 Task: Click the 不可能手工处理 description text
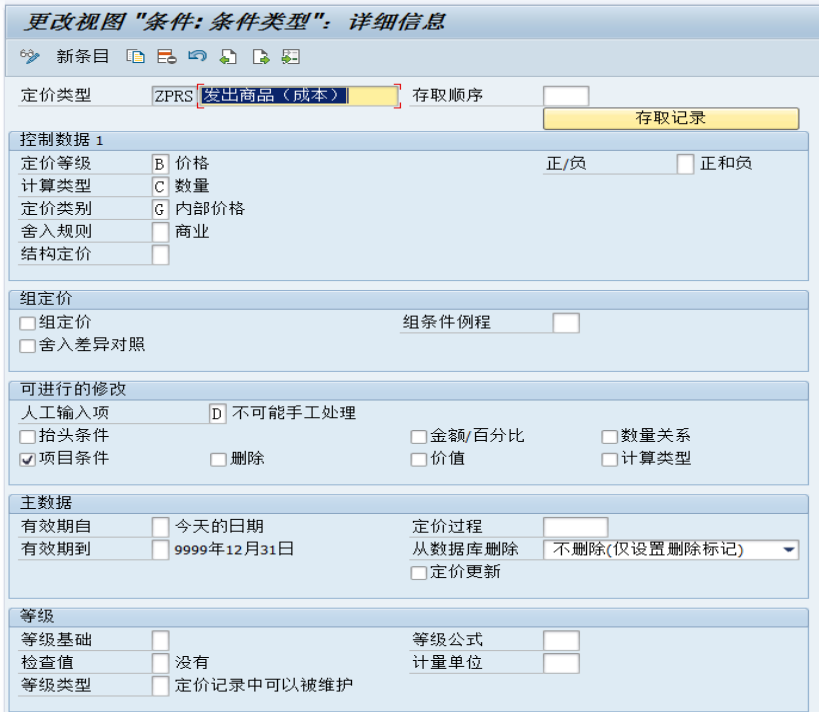pyautogui.click(x=294, y=413)
